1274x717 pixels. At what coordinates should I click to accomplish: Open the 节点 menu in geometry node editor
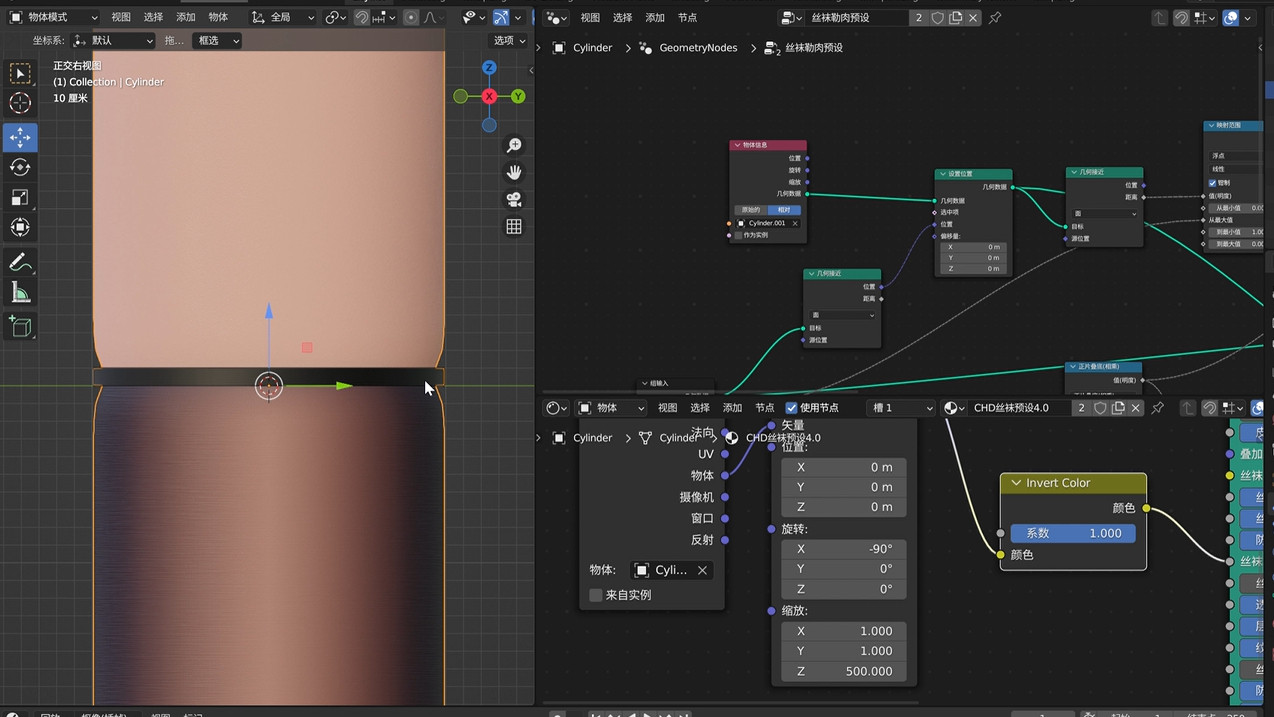tap(687, 18)
